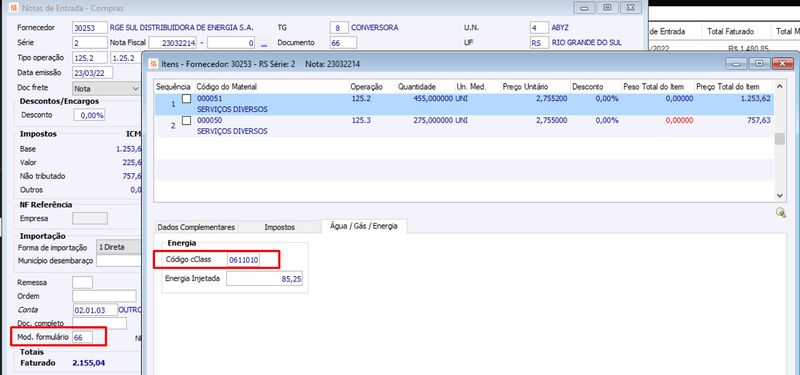Screen dimensions: 800x375
Task: Click the item grid scroll down arrow
Action: tap(779, 195)
